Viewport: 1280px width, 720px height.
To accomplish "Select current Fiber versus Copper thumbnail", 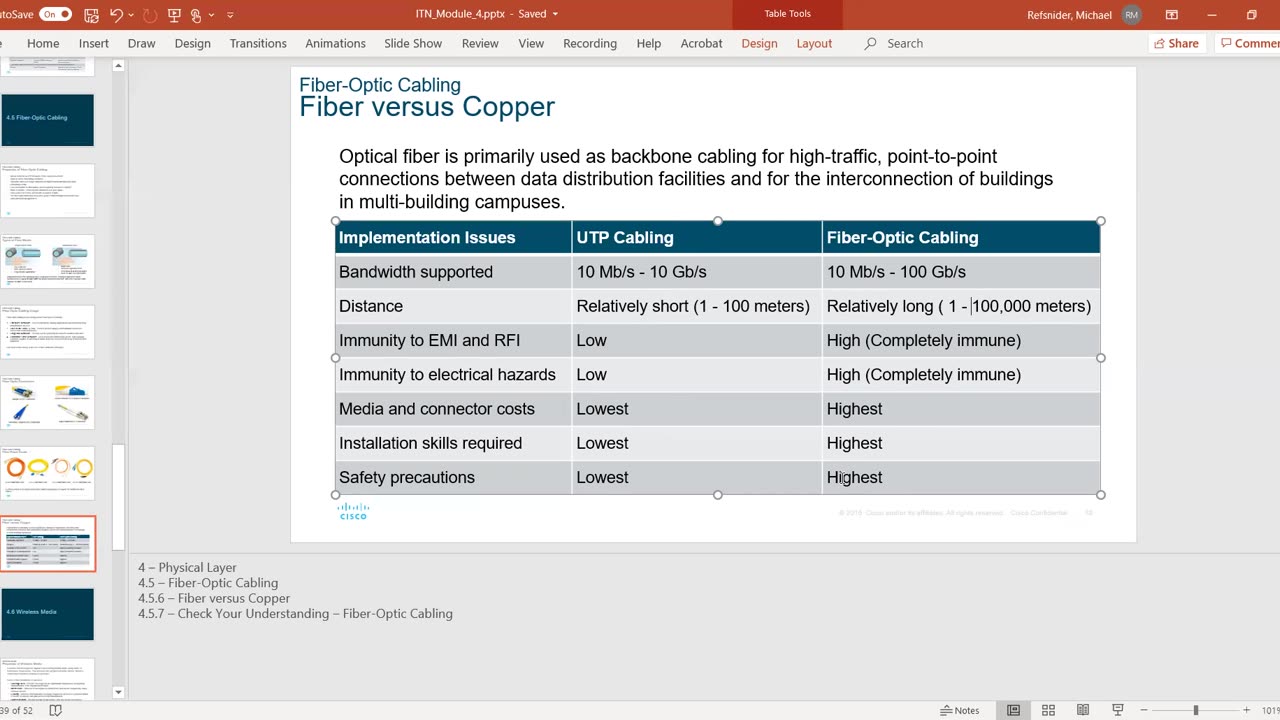I will (x=48, y=543).
